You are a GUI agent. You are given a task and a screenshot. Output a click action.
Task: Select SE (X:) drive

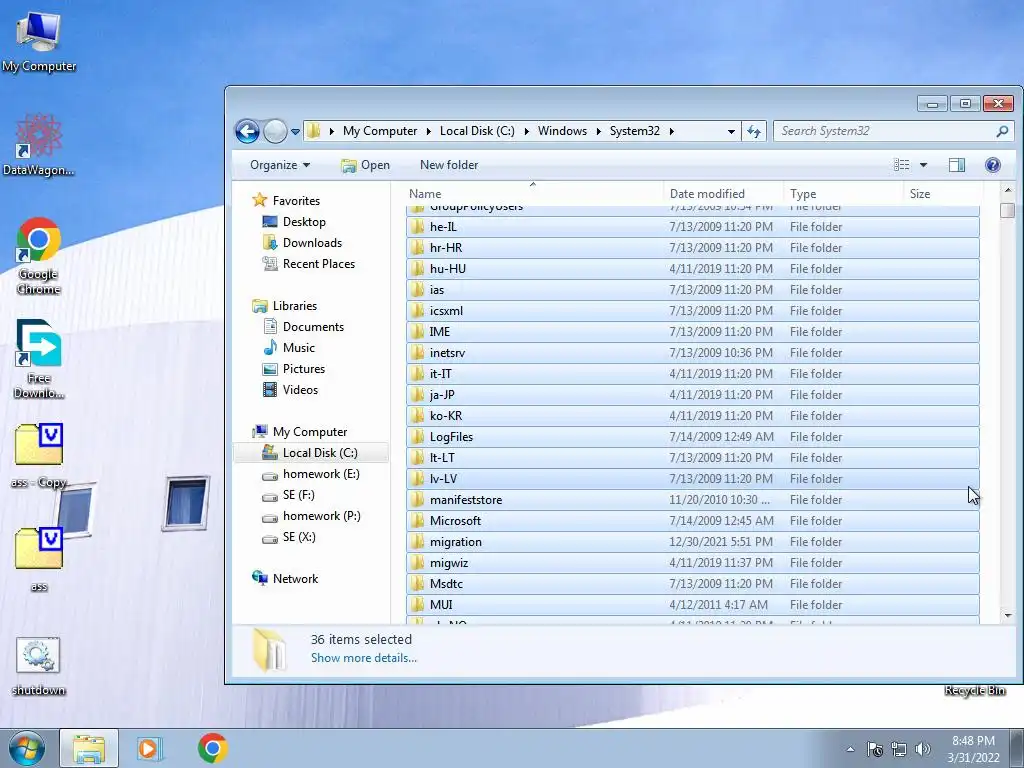point(299,537)
